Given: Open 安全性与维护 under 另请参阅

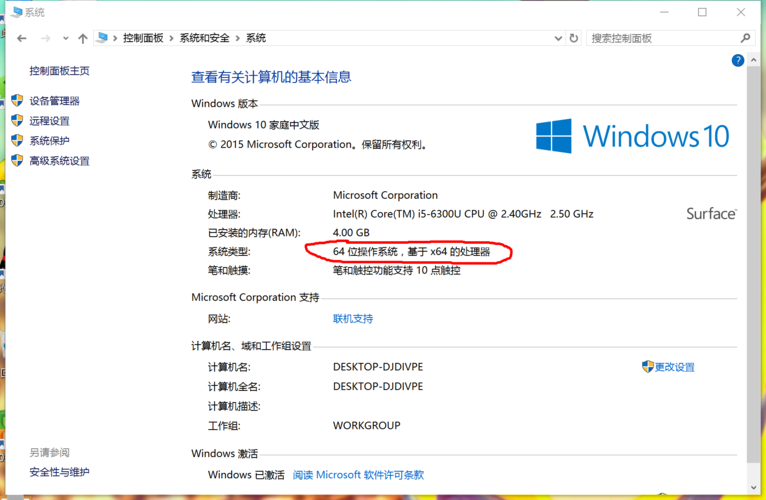Looking at the screenshot, I should click(x=59, y=472).
